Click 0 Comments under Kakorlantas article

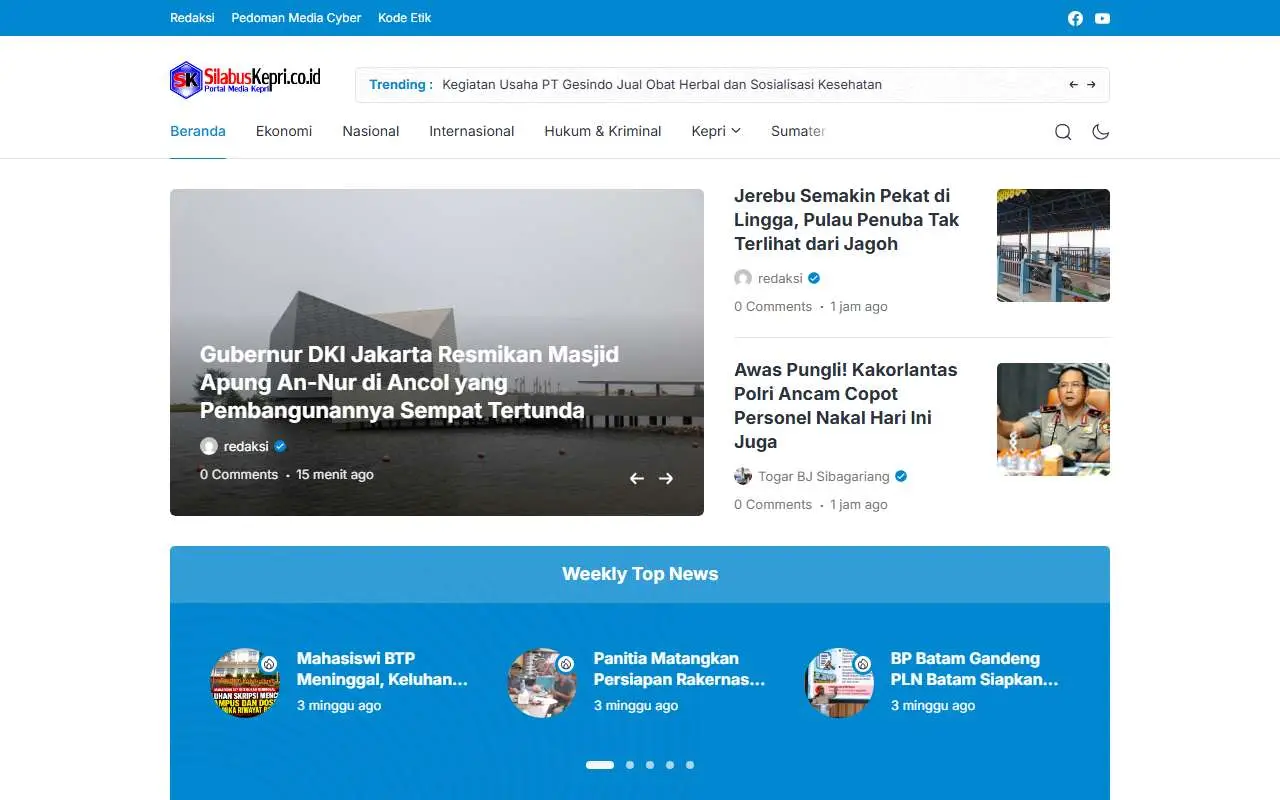click(x=773, y=505)
